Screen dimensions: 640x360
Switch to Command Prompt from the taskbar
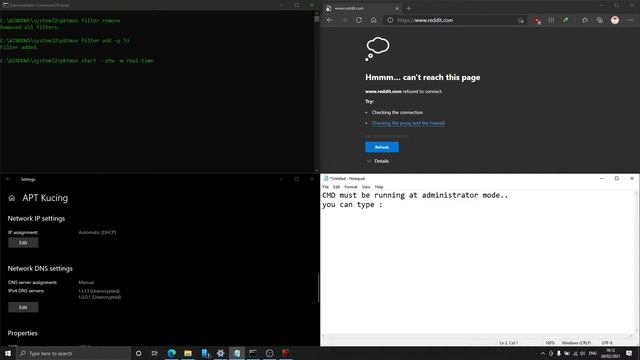click(253, 353)
